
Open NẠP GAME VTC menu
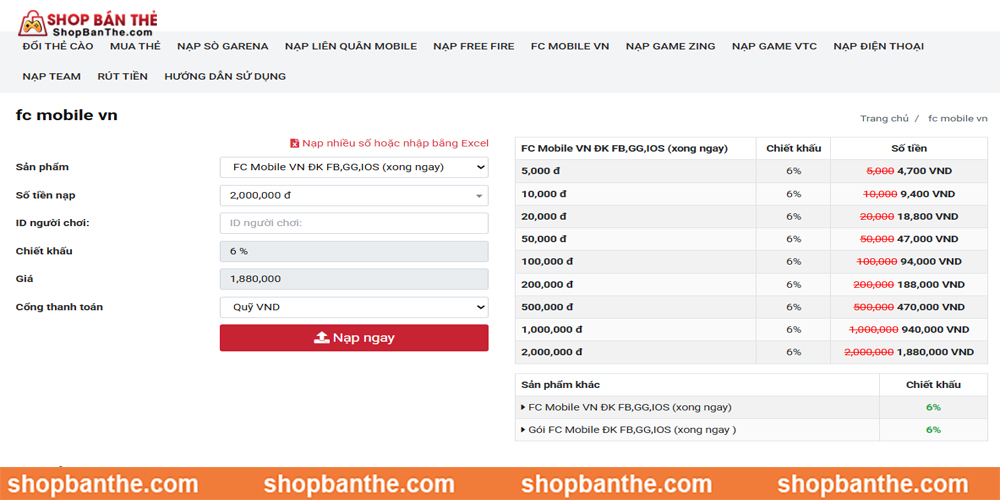(774, 46)
